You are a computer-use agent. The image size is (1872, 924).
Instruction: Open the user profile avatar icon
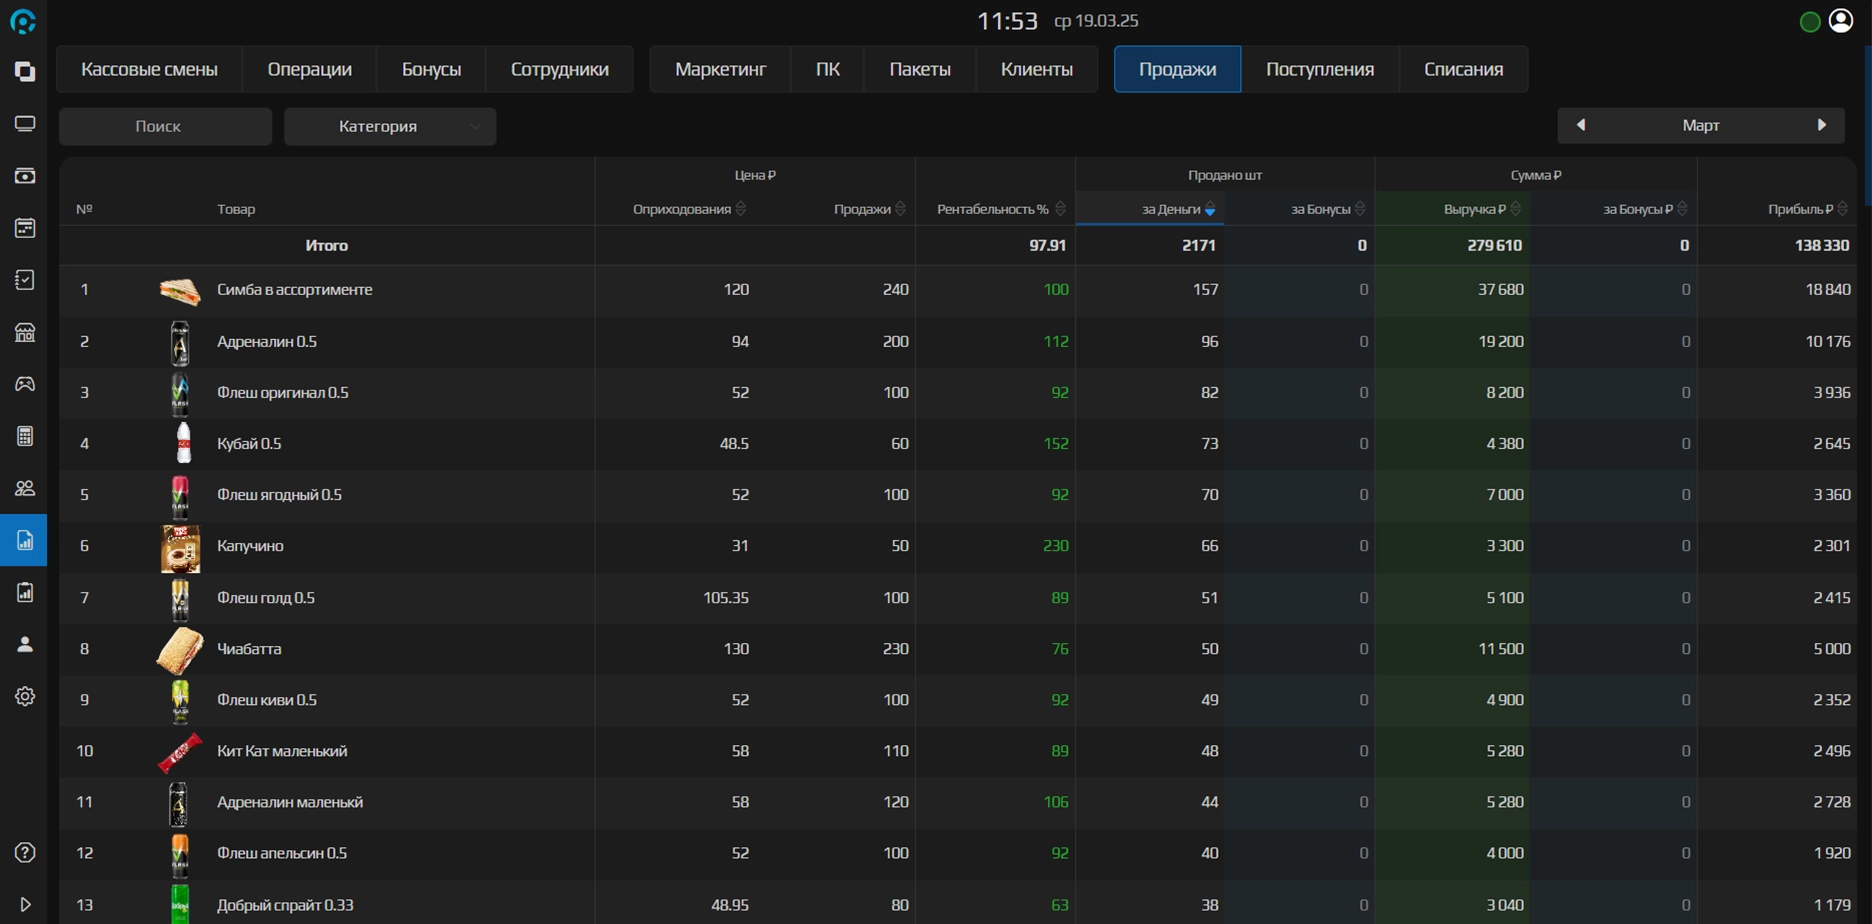1841,21
